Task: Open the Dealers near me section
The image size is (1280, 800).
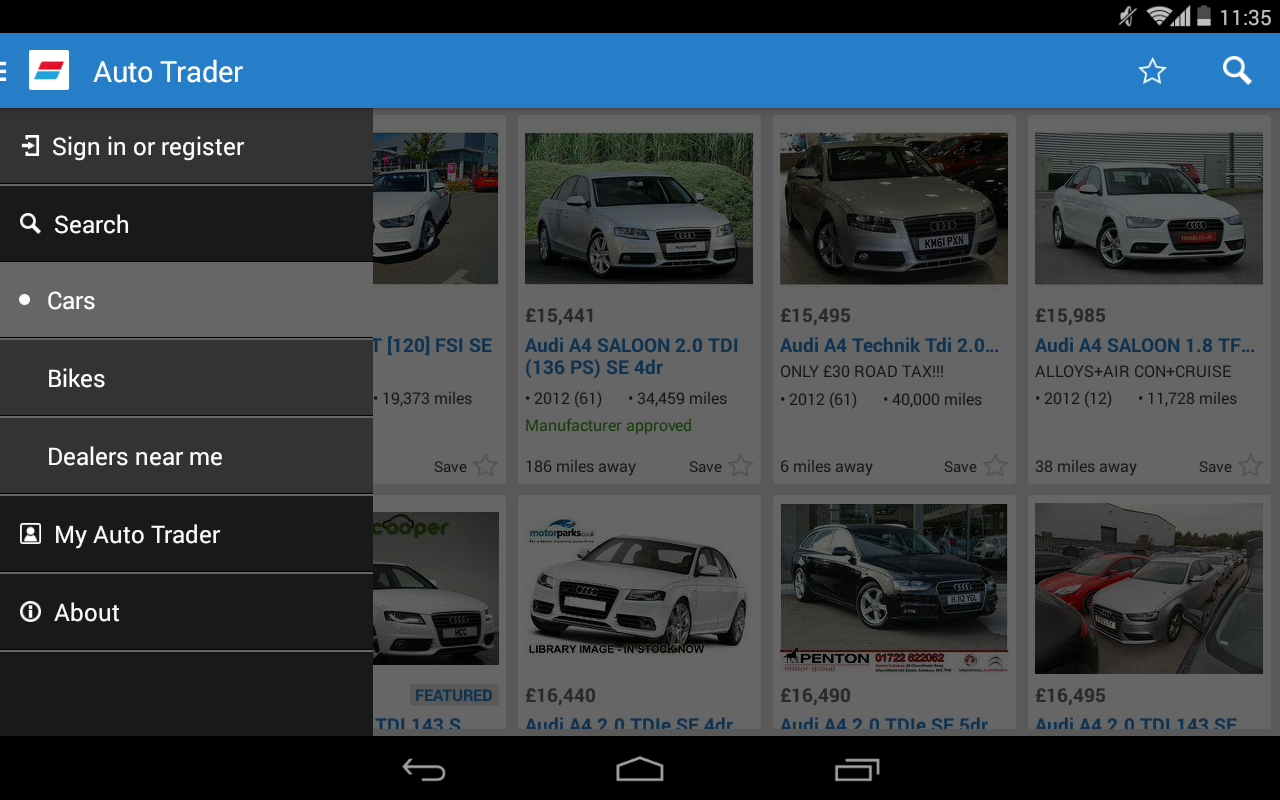Action: click(135, 456)
